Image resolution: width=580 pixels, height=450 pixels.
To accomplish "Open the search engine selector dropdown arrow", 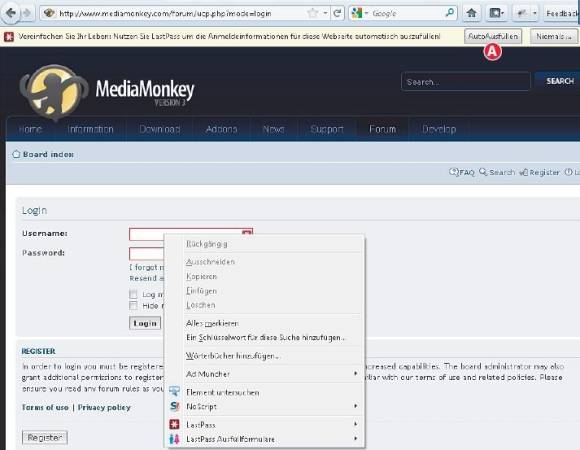I will (366, 13).
